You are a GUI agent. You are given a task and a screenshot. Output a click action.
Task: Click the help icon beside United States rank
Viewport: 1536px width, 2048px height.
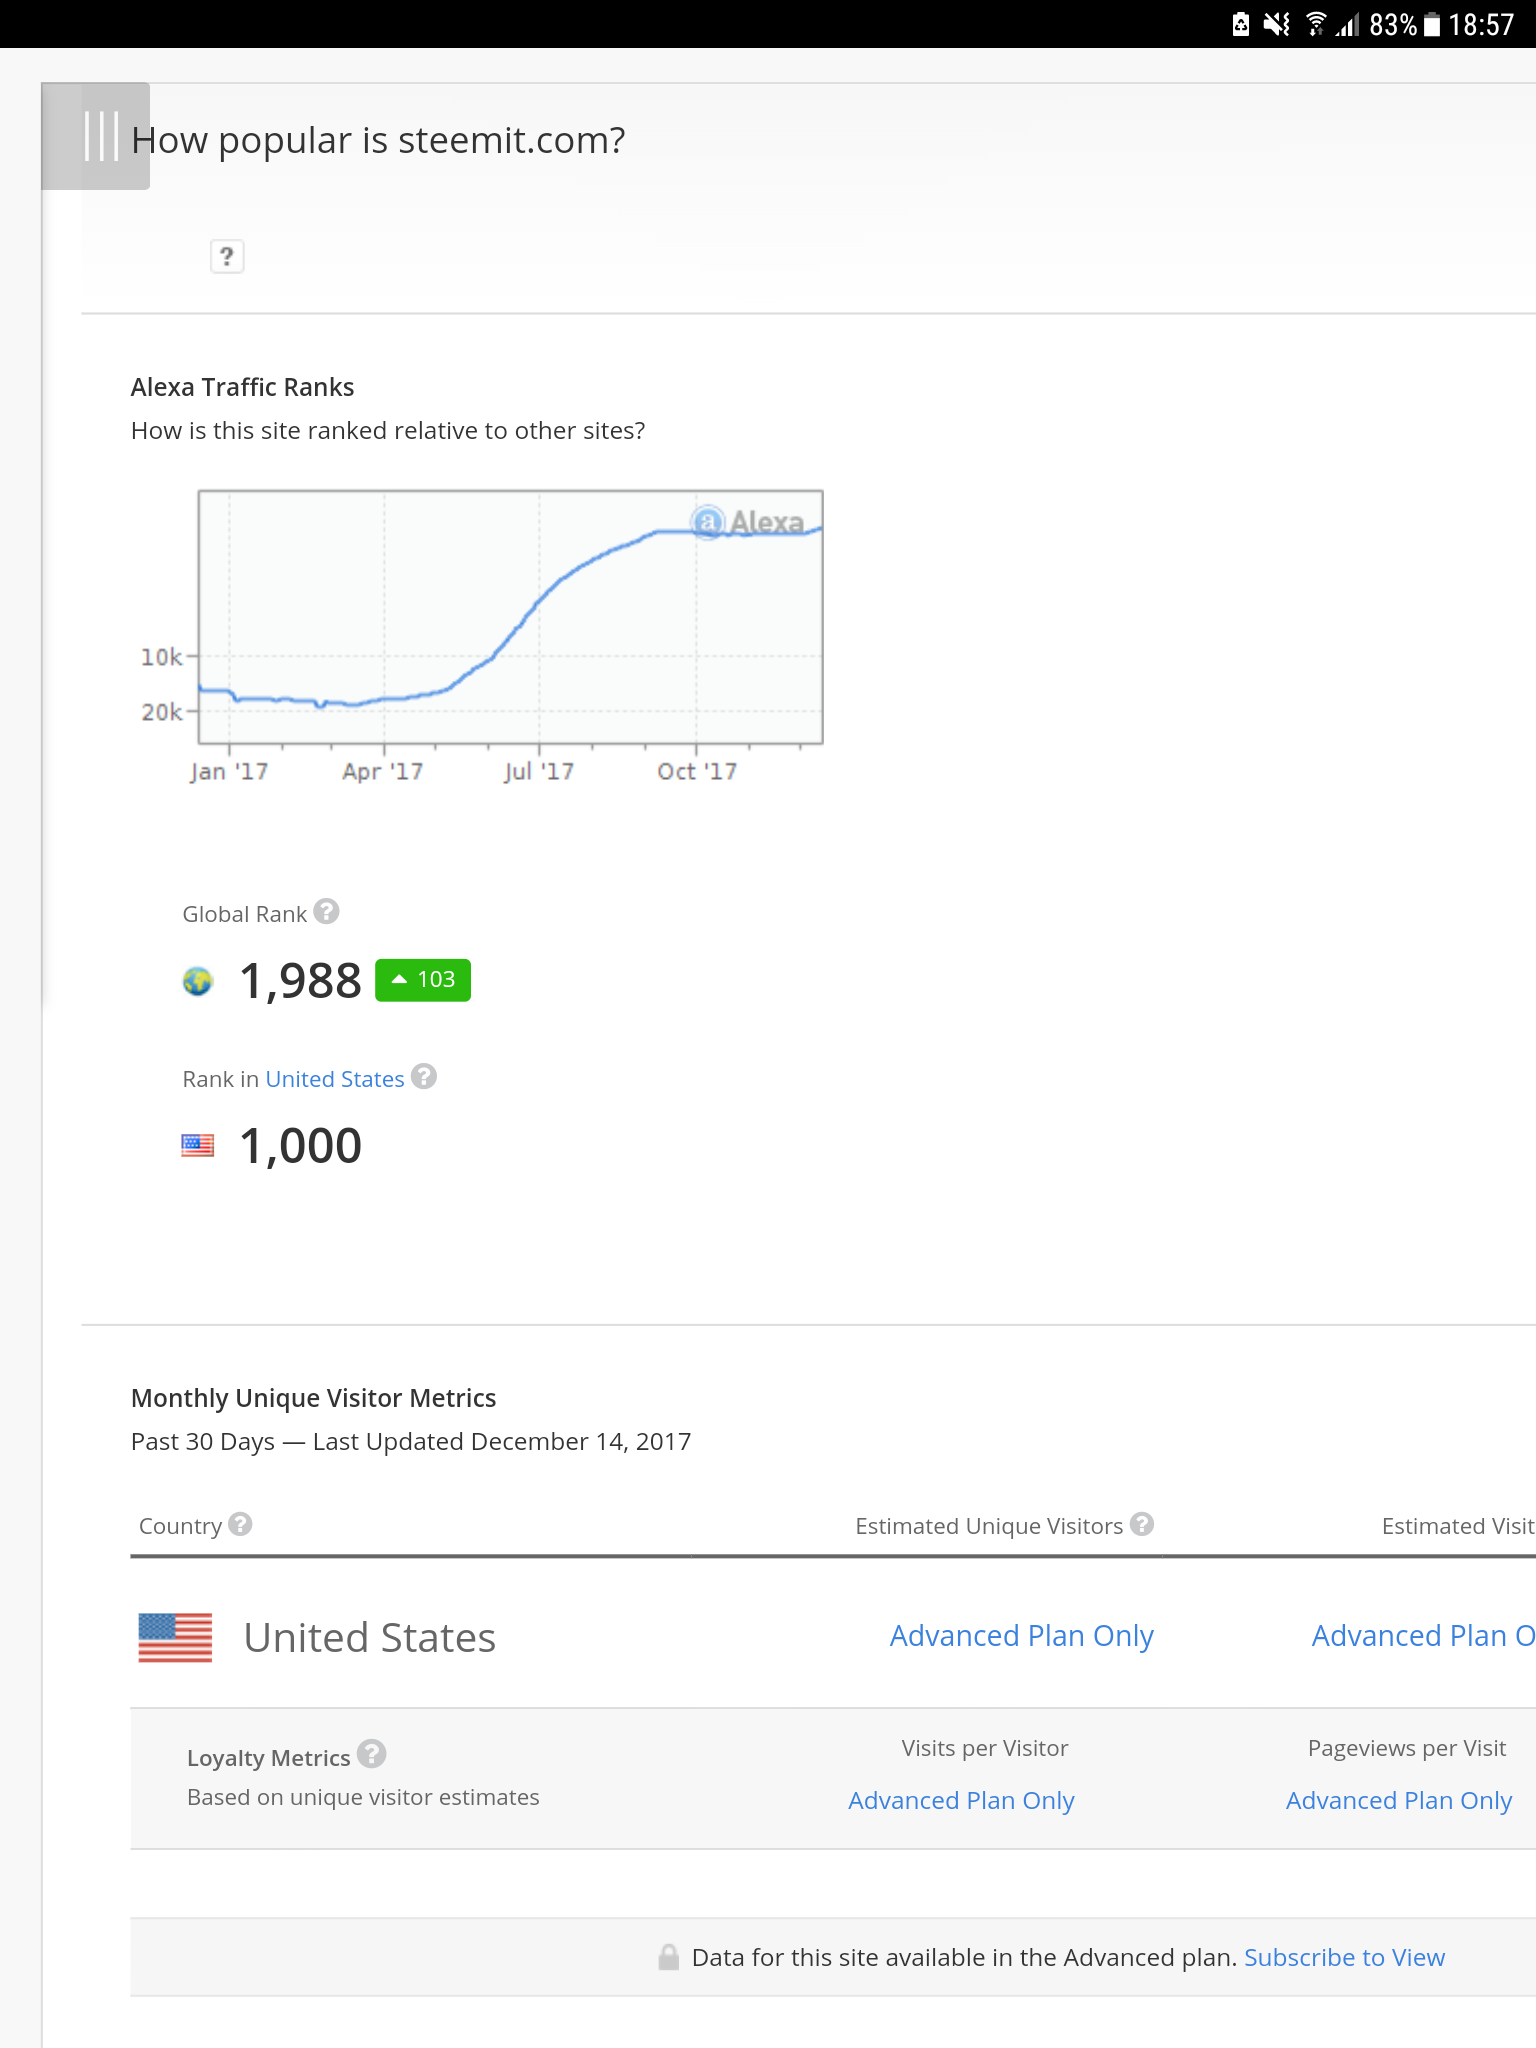coord(424,1077)
